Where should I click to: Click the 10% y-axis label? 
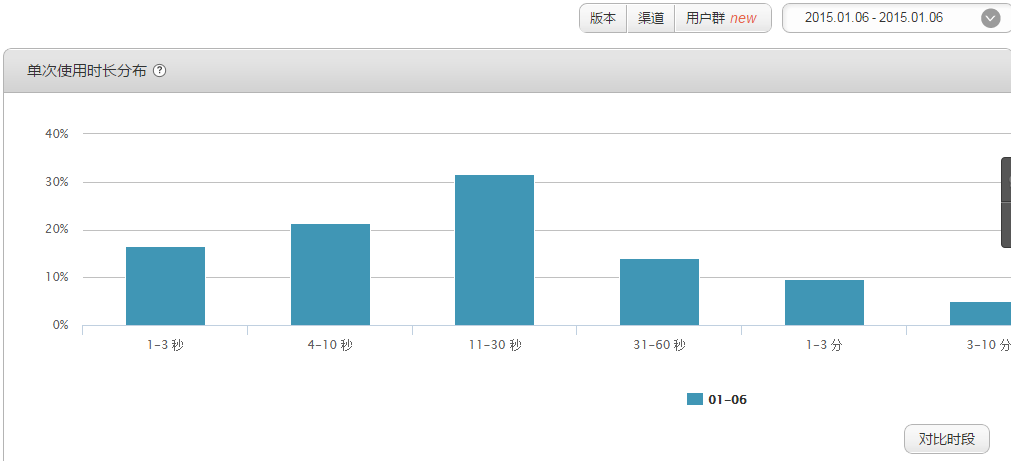57,277
